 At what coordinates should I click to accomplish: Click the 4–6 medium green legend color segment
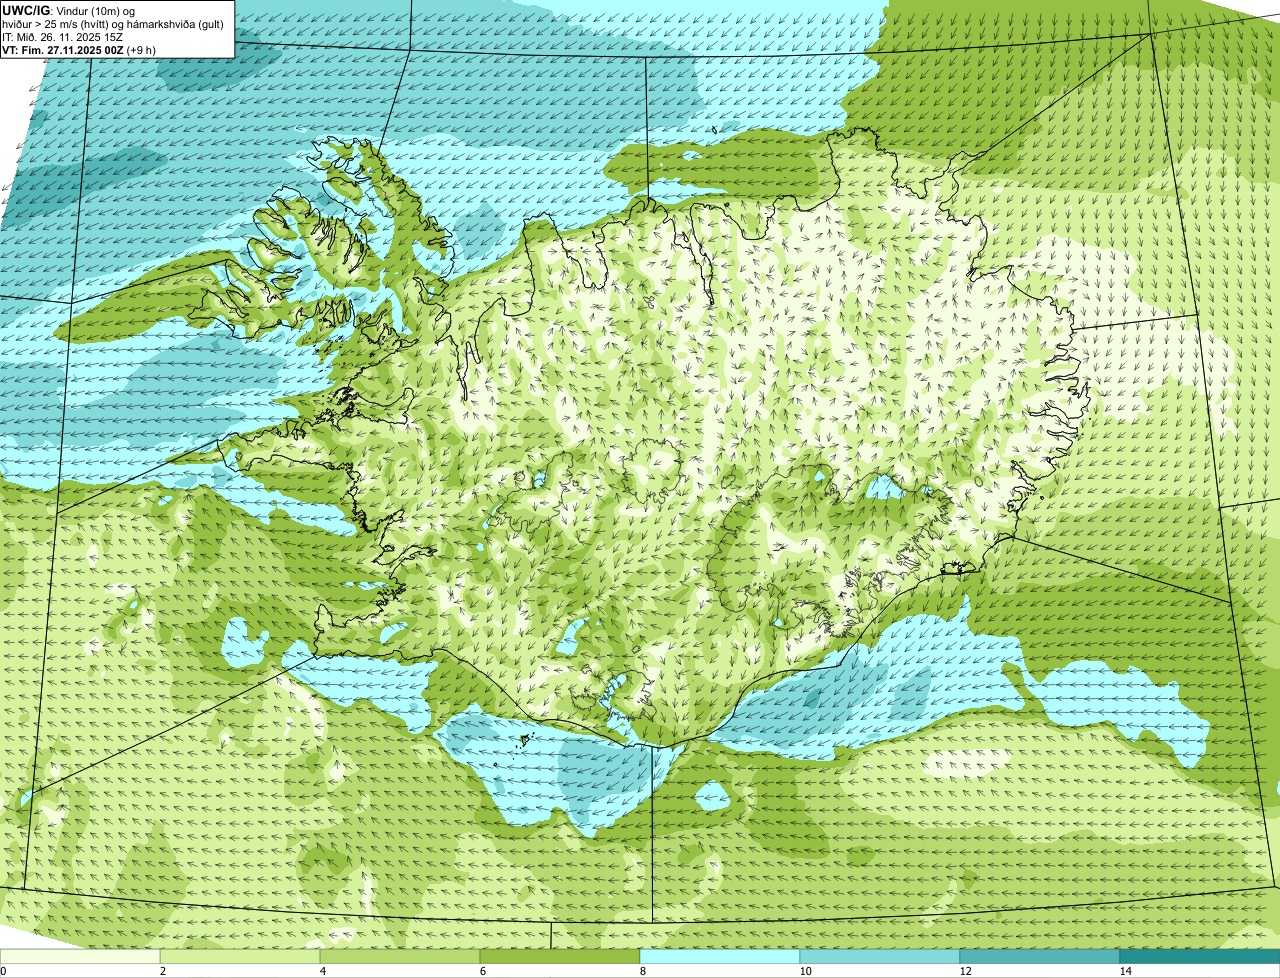tap(400, 956)
